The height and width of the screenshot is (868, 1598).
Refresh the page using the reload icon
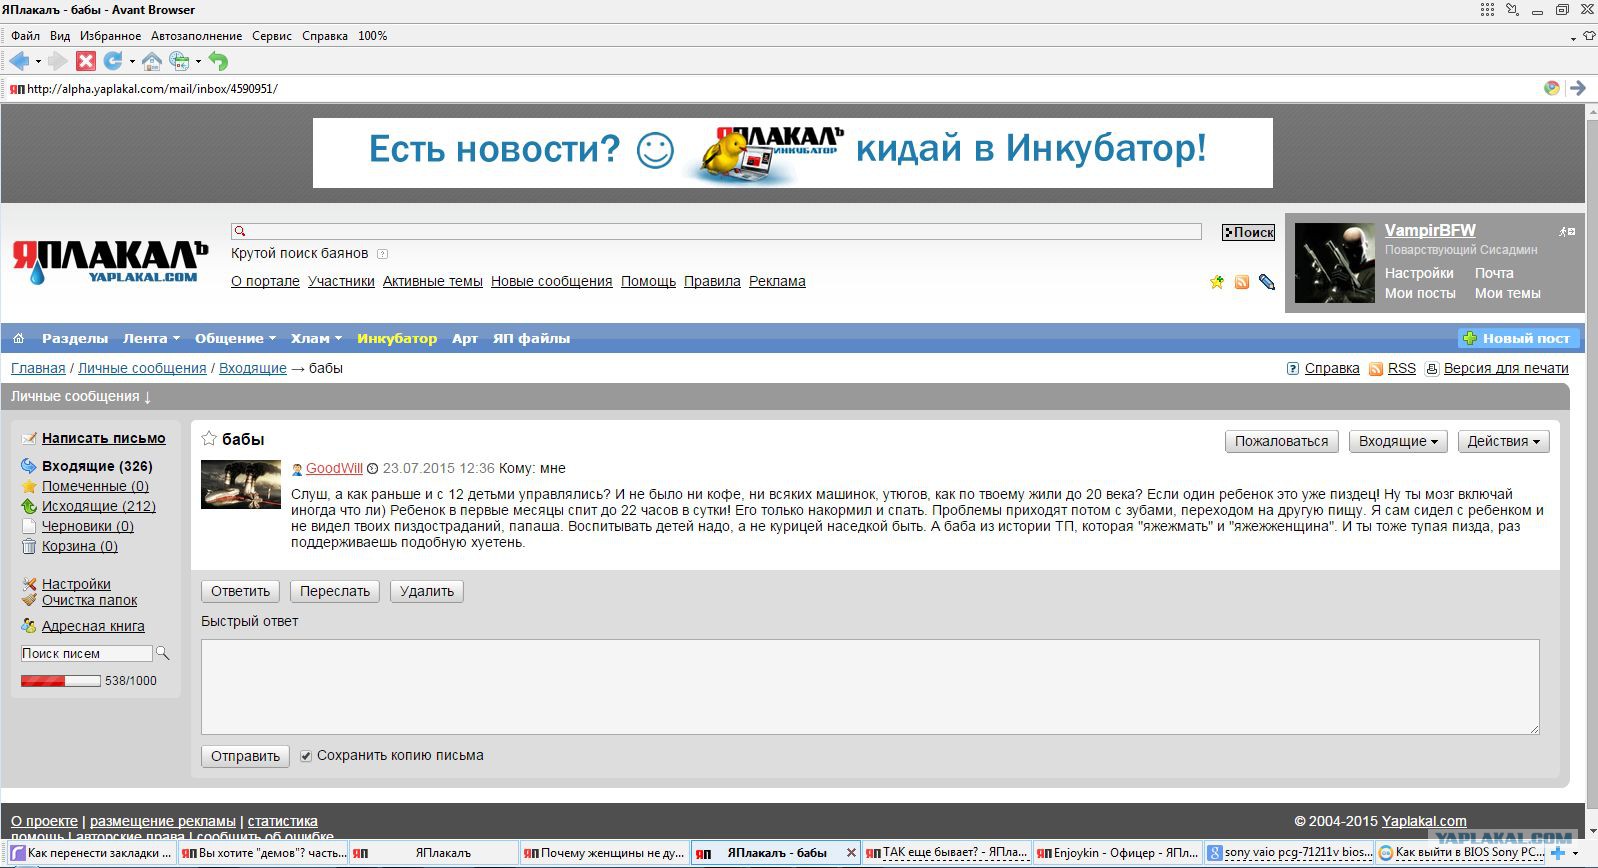coord(113,61)
